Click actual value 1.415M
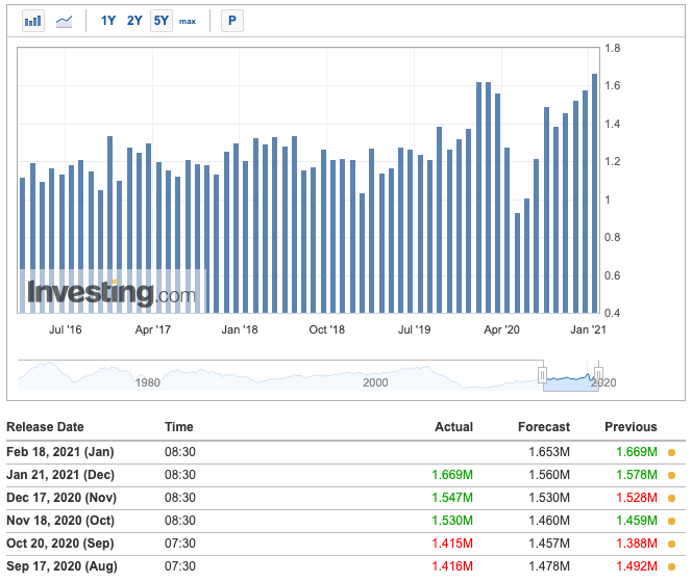 tap(452, 544)
